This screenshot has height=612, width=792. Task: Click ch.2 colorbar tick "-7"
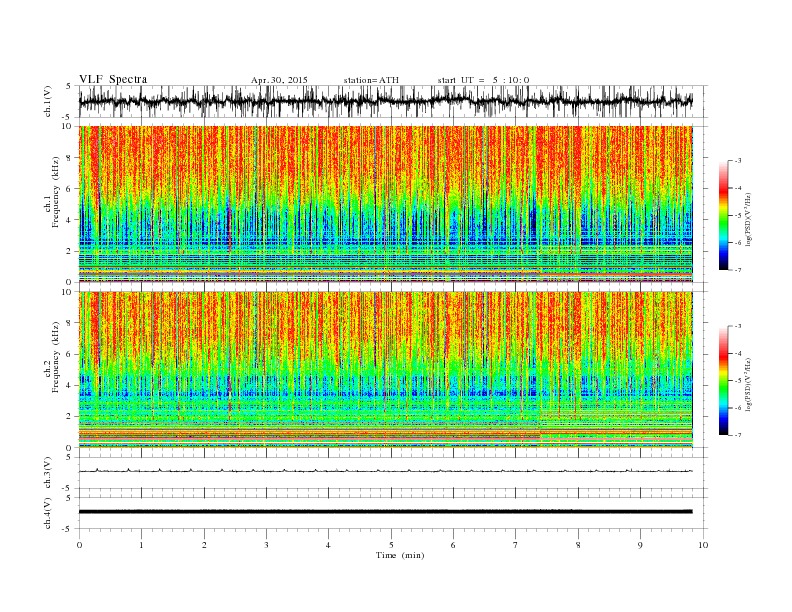pos(738,435)
